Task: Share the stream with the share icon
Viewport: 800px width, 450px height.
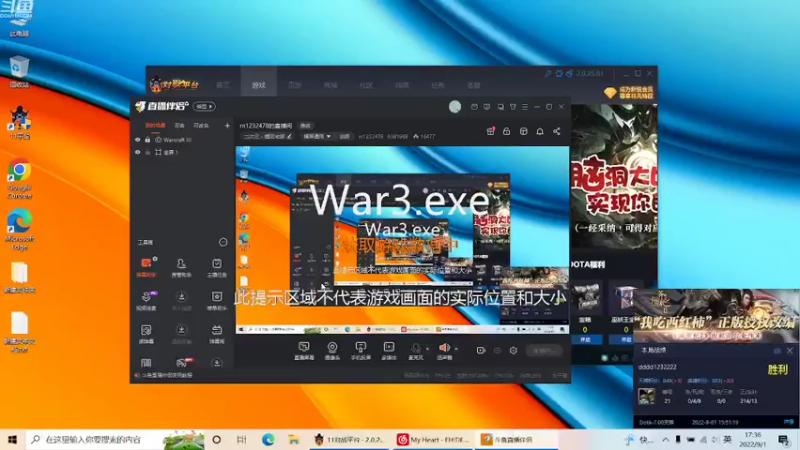Action: (x=557, y=131)
